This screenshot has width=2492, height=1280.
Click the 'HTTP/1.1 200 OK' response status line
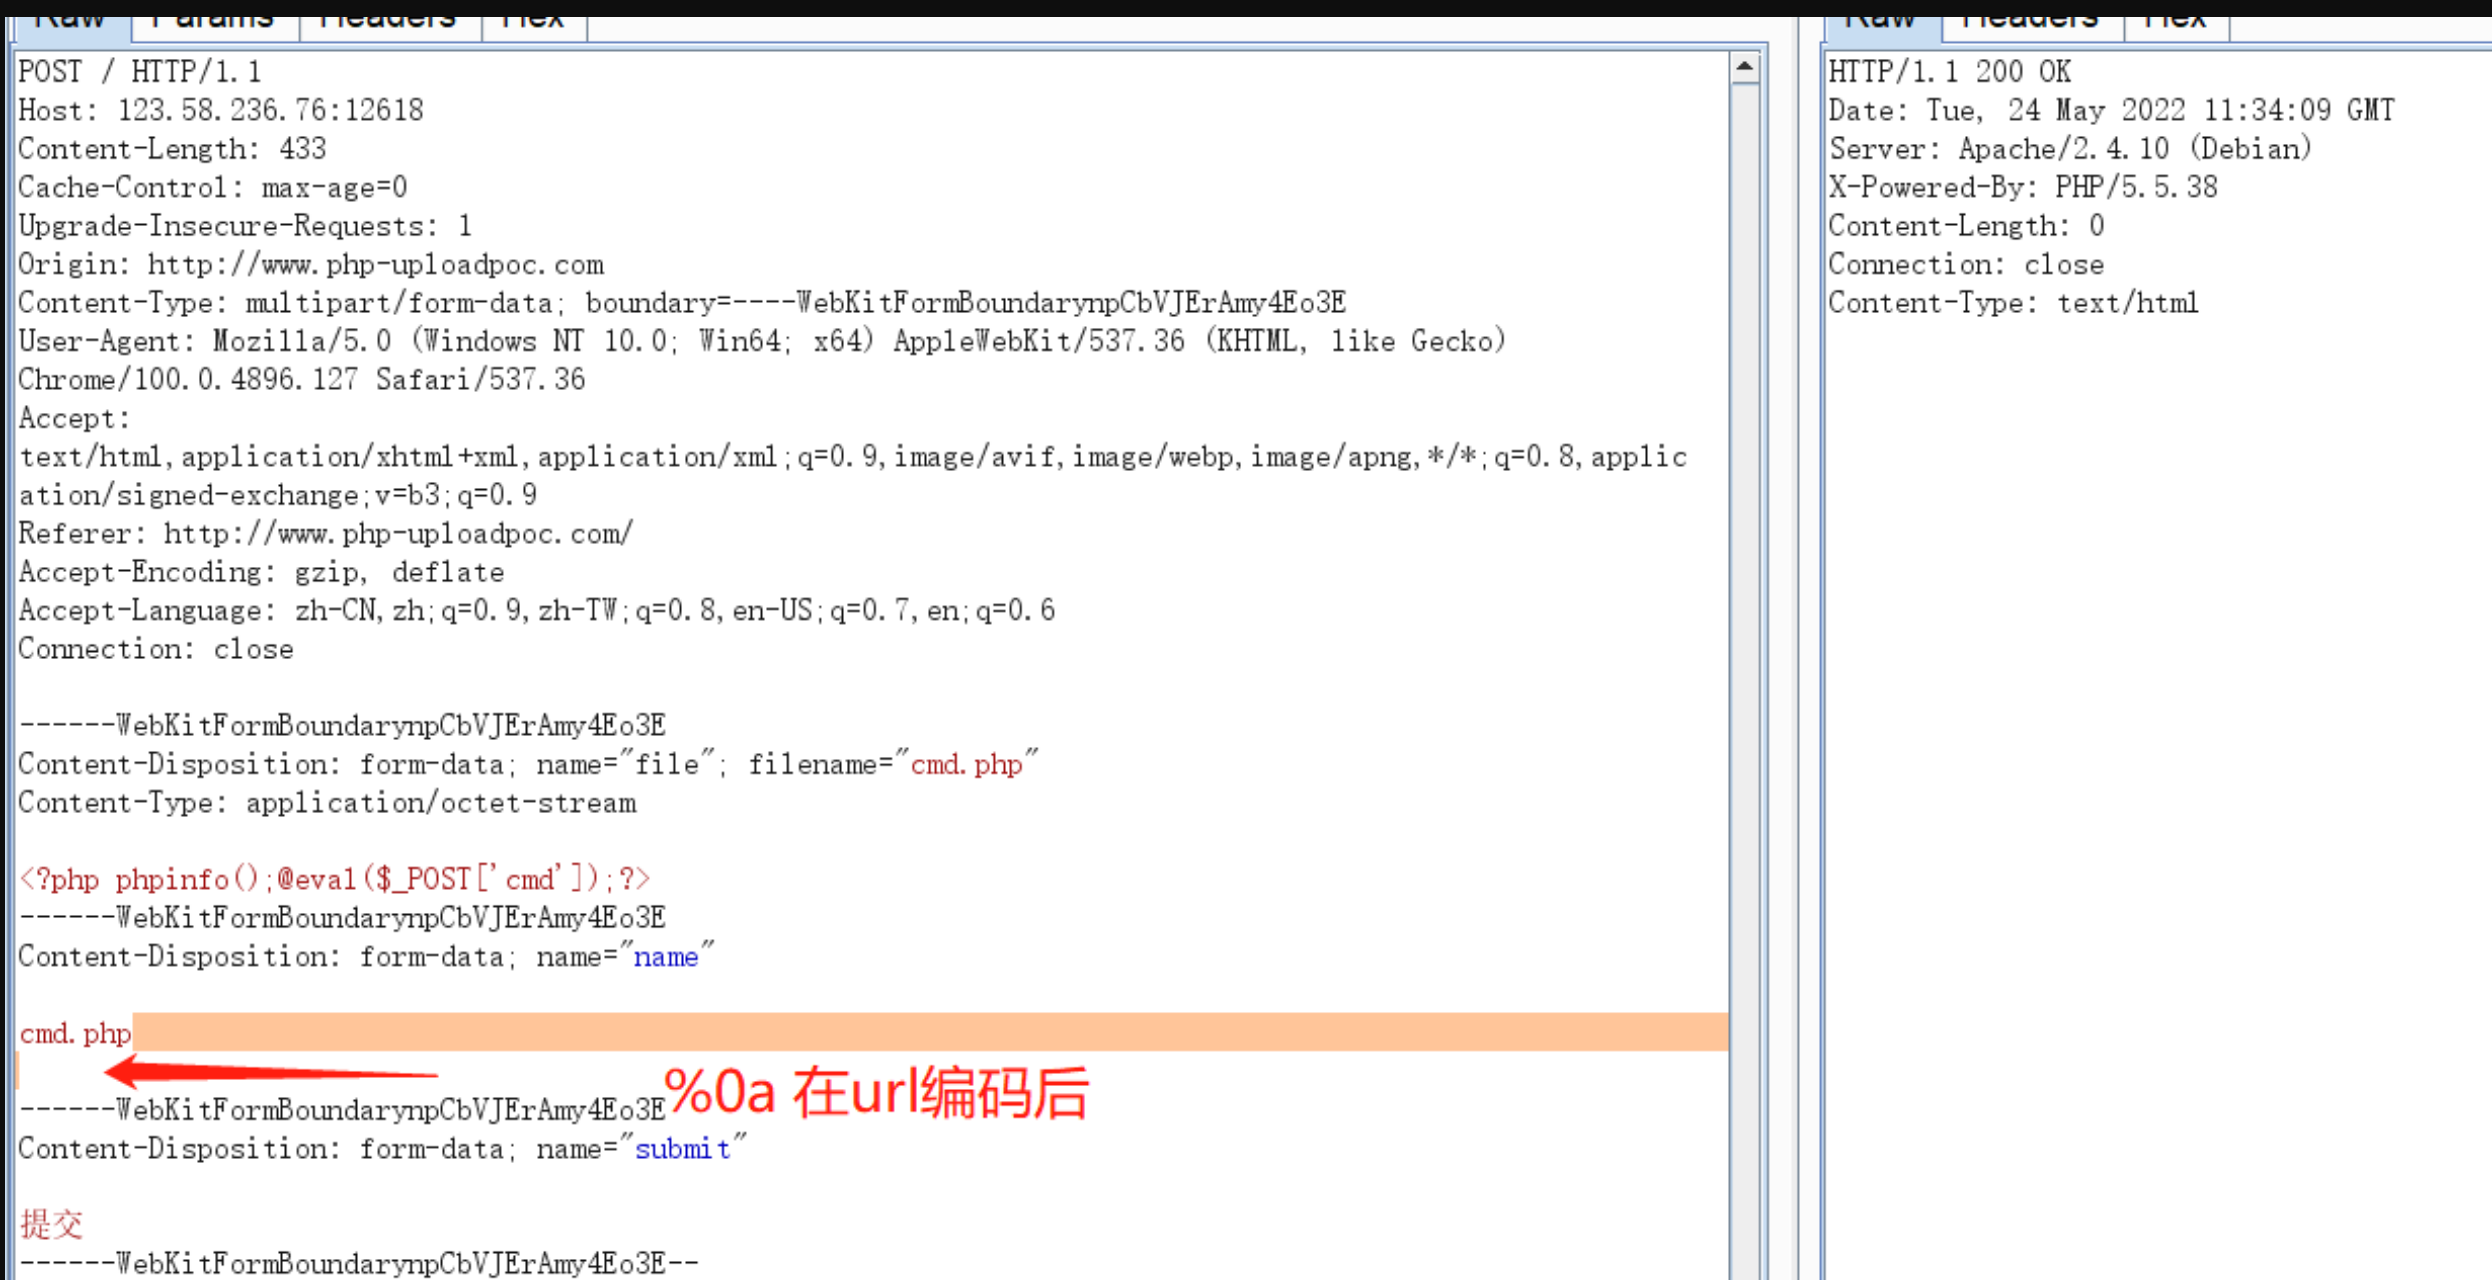pyautogui.click(x=1950, y=72)
